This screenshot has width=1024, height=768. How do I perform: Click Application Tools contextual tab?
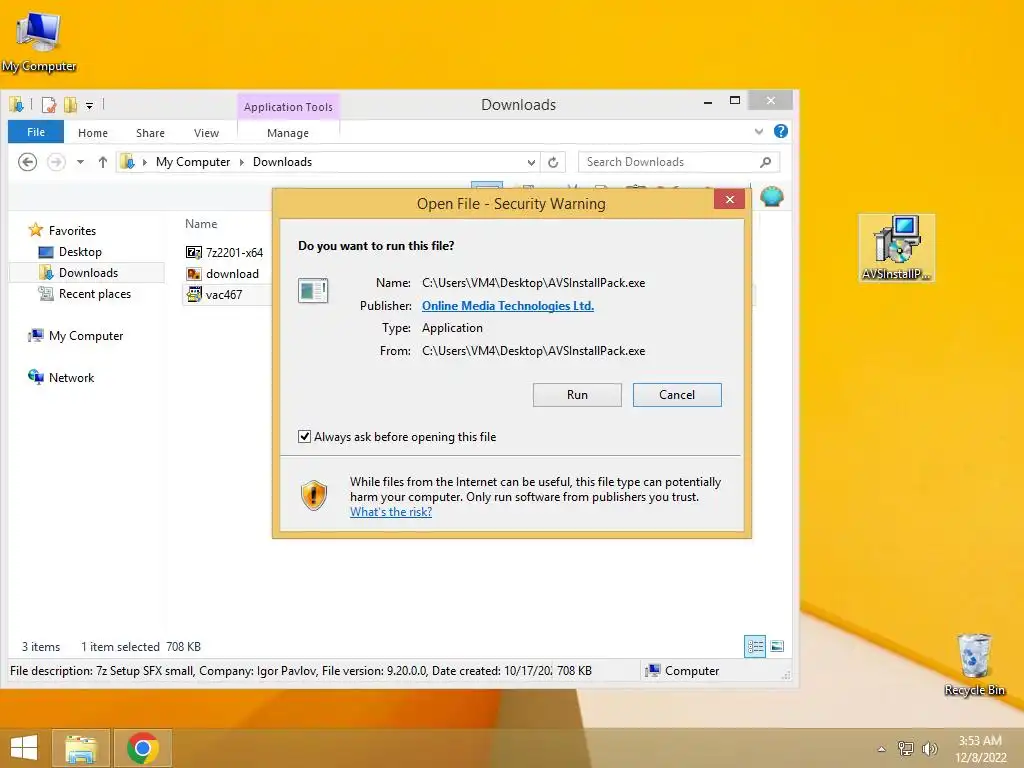pyautogui.click(x=288, y=106)
